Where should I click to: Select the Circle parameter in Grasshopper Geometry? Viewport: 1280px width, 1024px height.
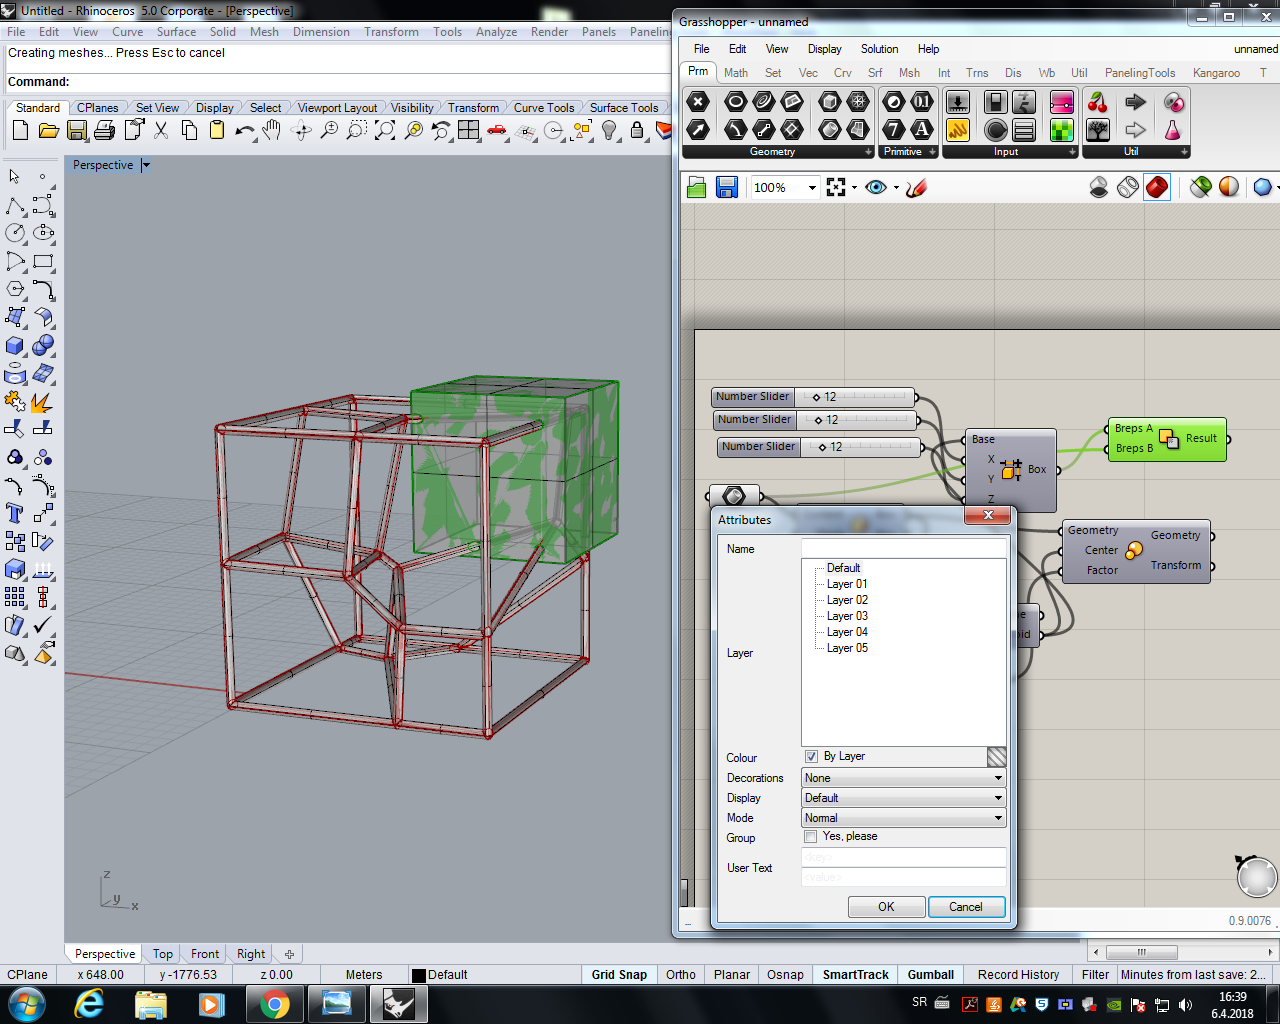(735, 101)
